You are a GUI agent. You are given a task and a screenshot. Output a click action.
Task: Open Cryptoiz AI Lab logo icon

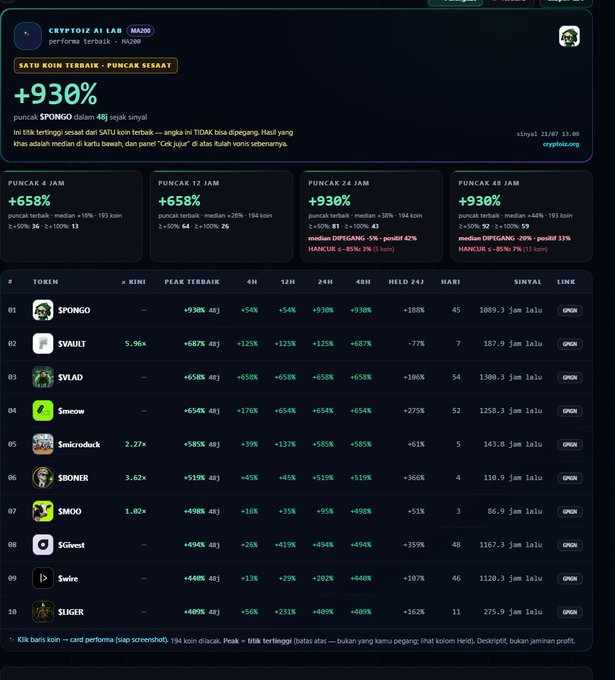[28, 36]
